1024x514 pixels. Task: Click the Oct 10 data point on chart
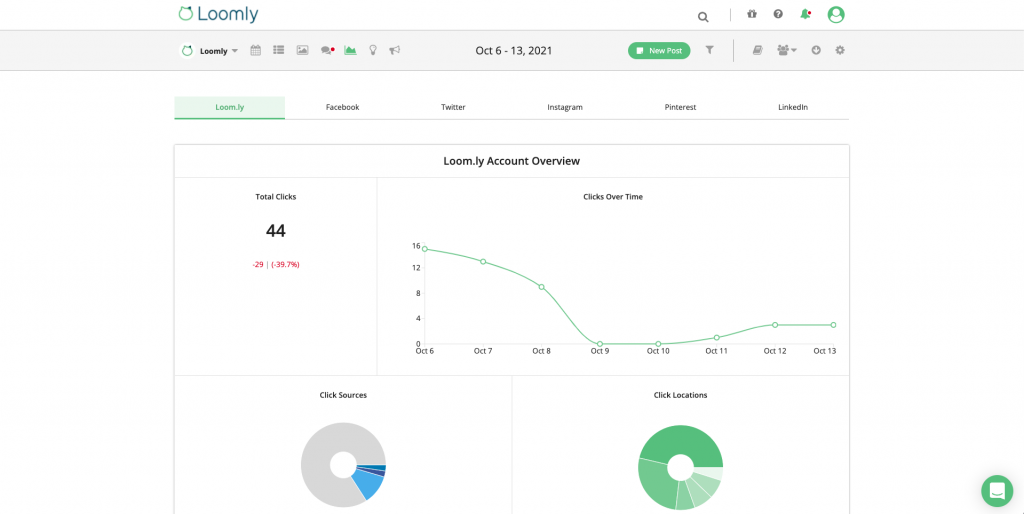658,344
